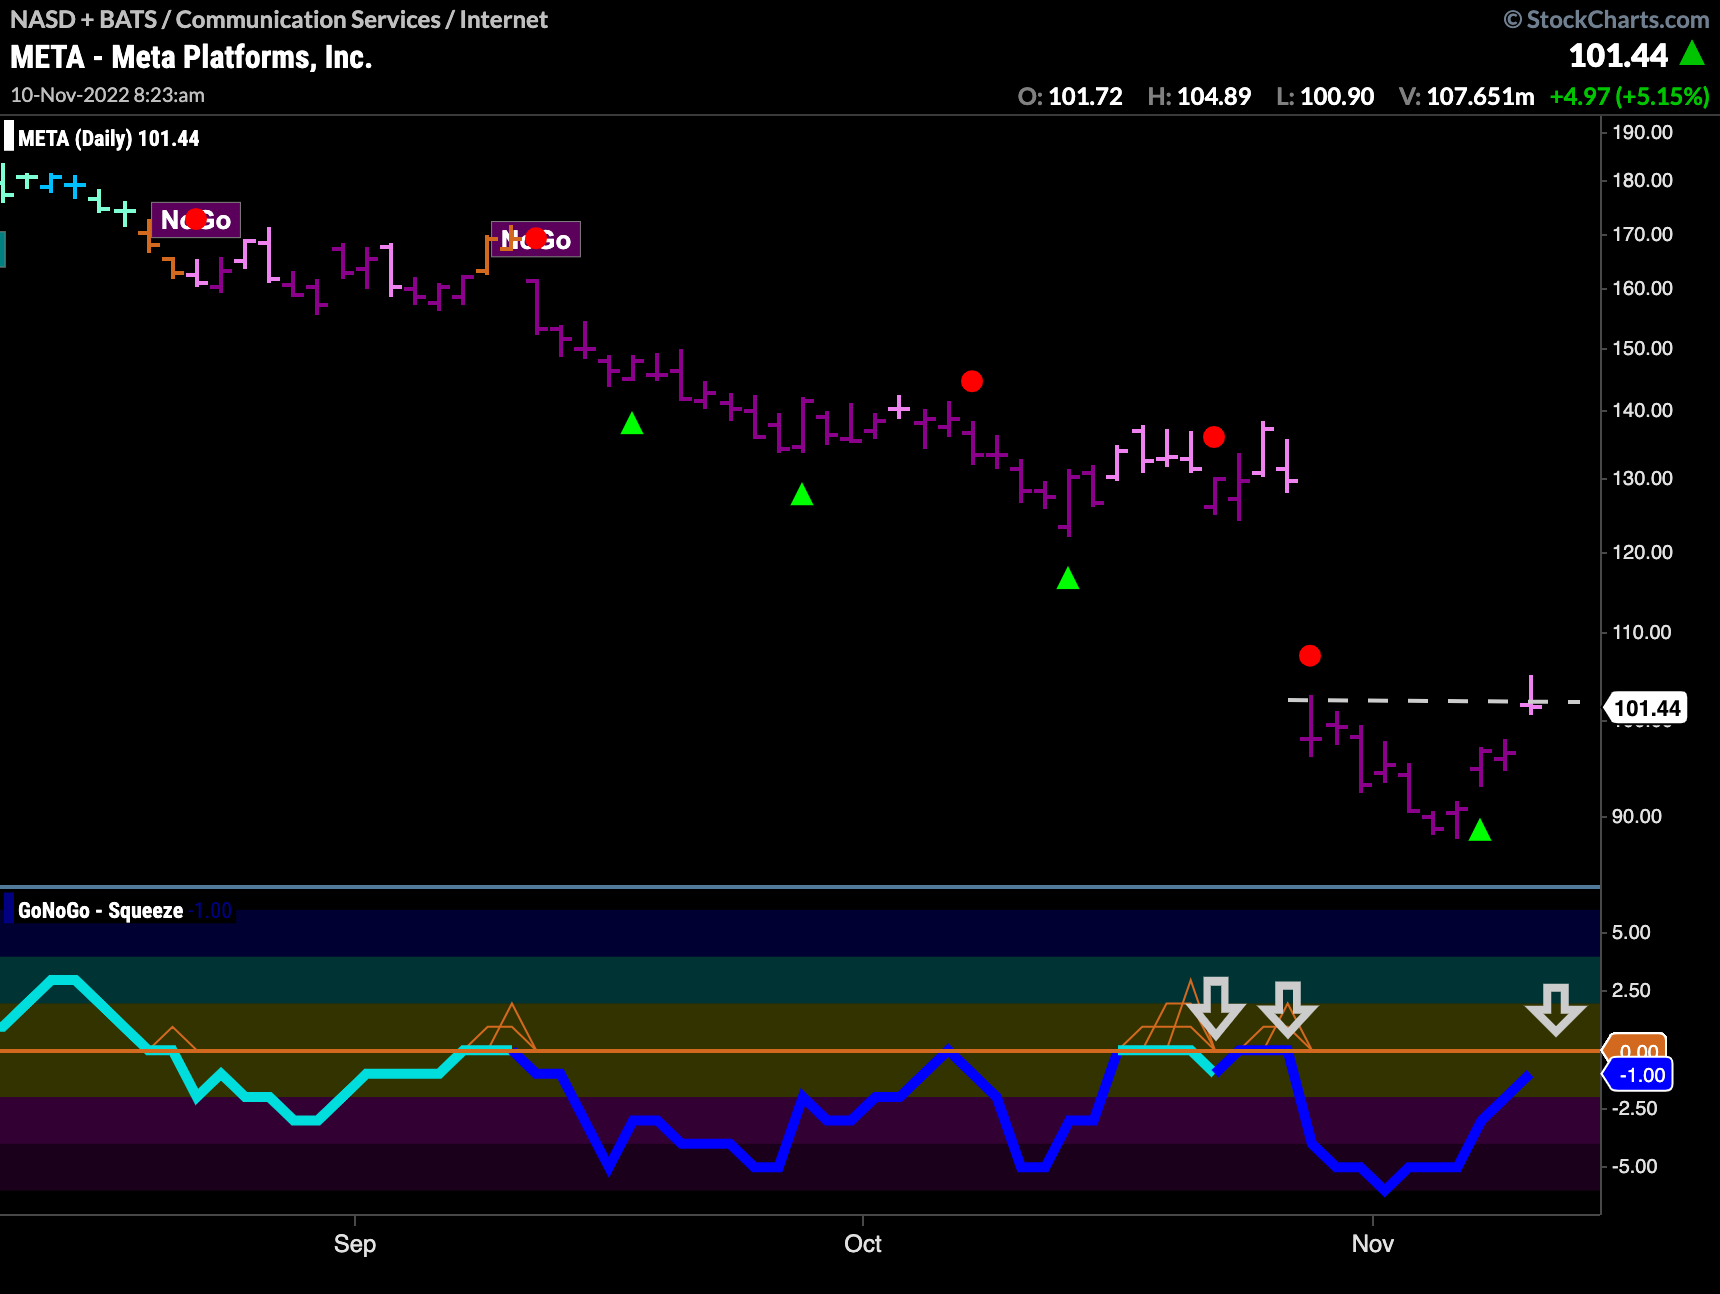1720x1294 pixels.
Task: Click the -2.50 oscillator axis label
Action: coord(1634,1108)
